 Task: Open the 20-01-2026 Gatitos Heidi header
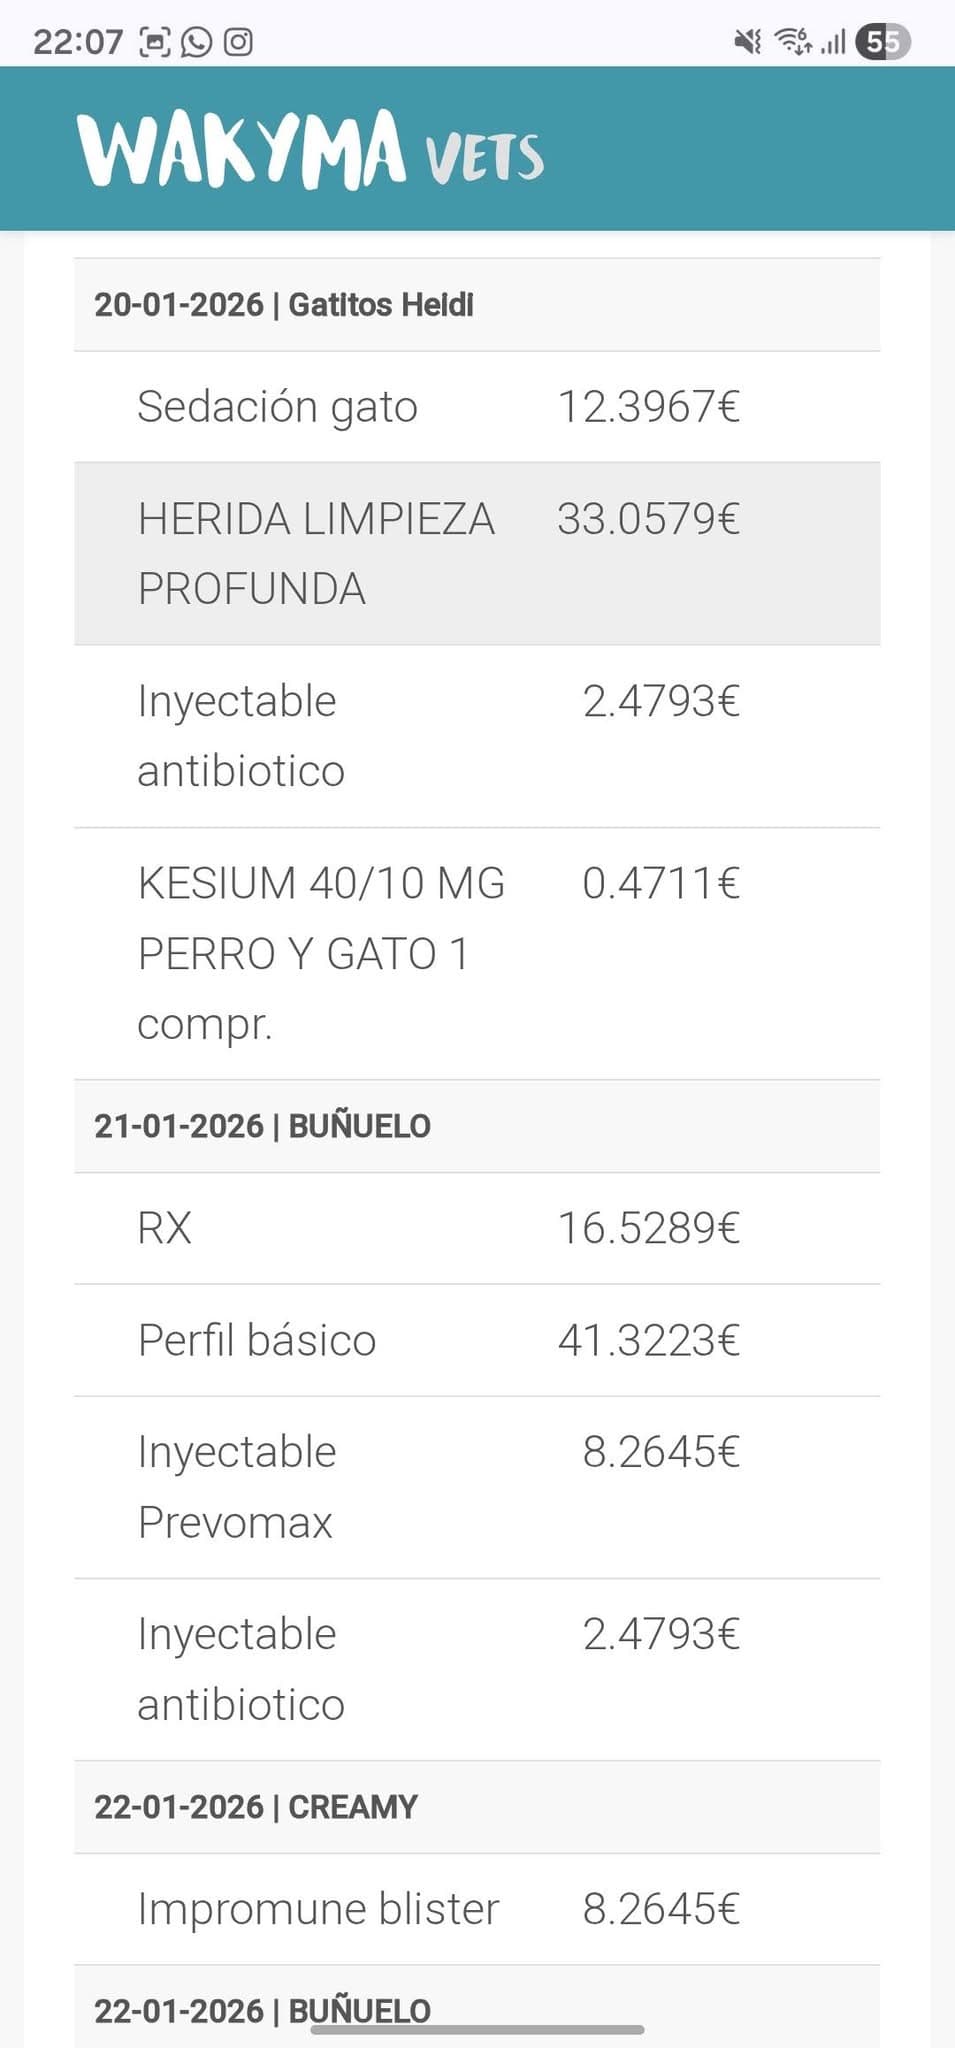(x=284, y=305)
